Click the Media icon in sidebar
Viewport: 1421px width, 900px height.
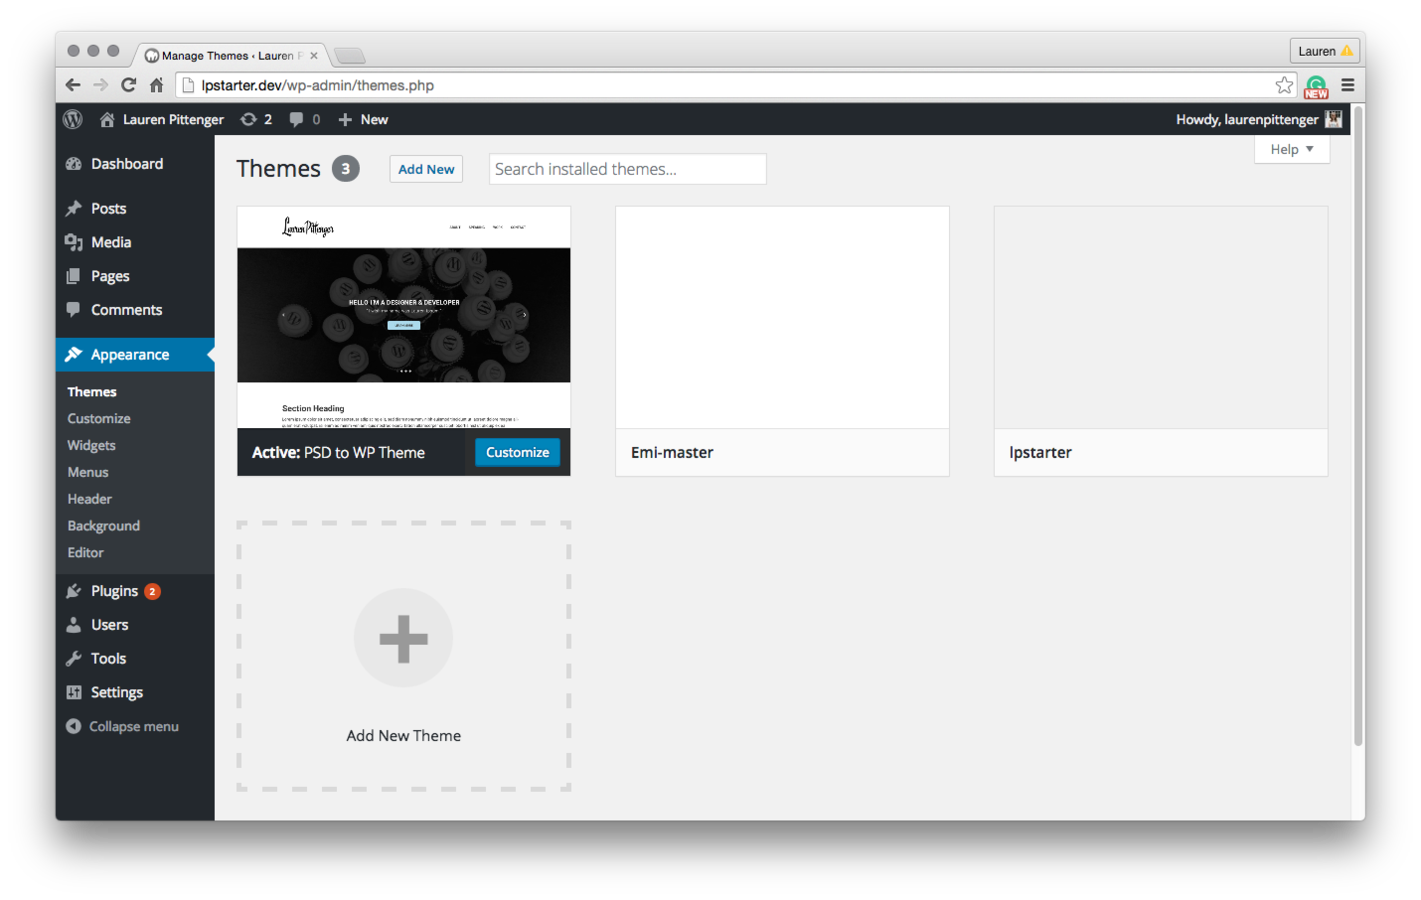pyautogui.click(x=73, y=242)
